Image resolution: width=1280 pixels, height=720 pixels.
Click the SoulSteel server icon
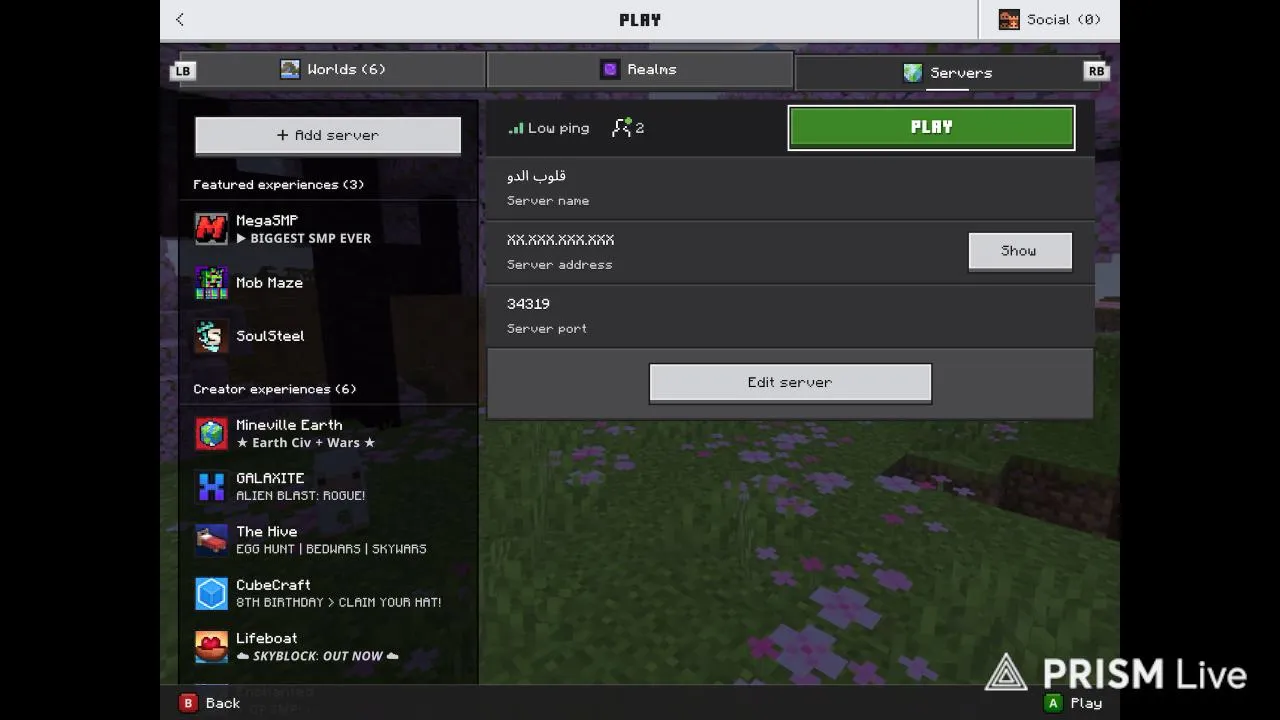click(x=211, y=336)
